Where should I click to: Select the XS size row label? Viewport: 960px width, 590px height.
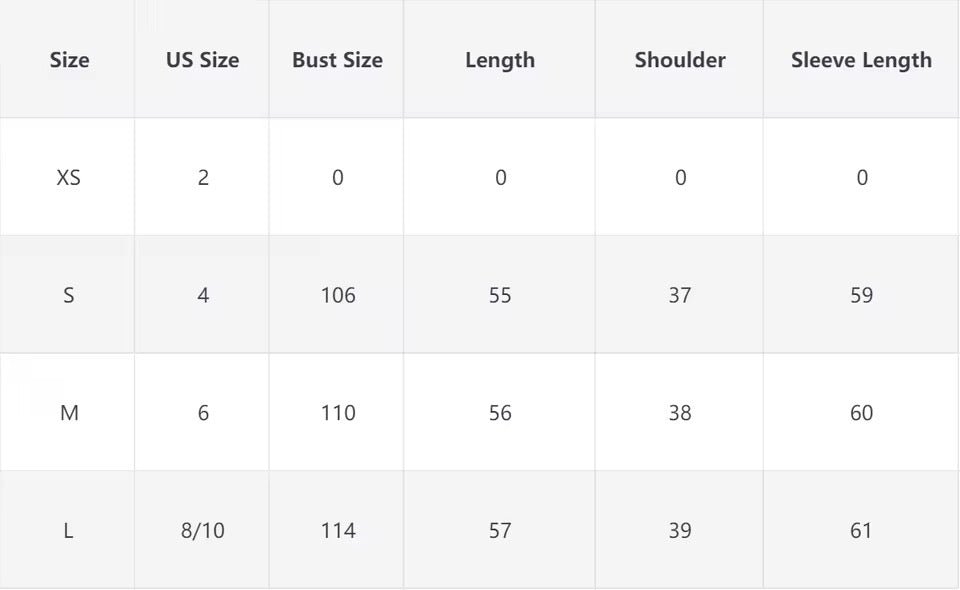[x=69, y=178]
